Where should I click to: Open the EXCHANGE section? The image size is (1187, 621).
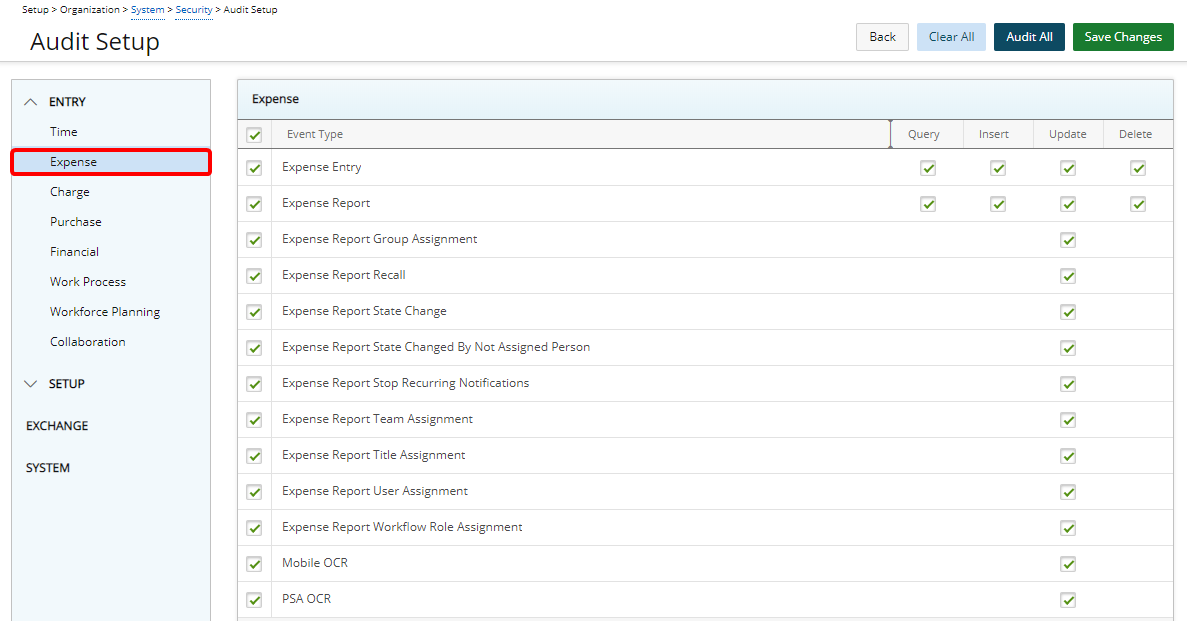(57, 426)
